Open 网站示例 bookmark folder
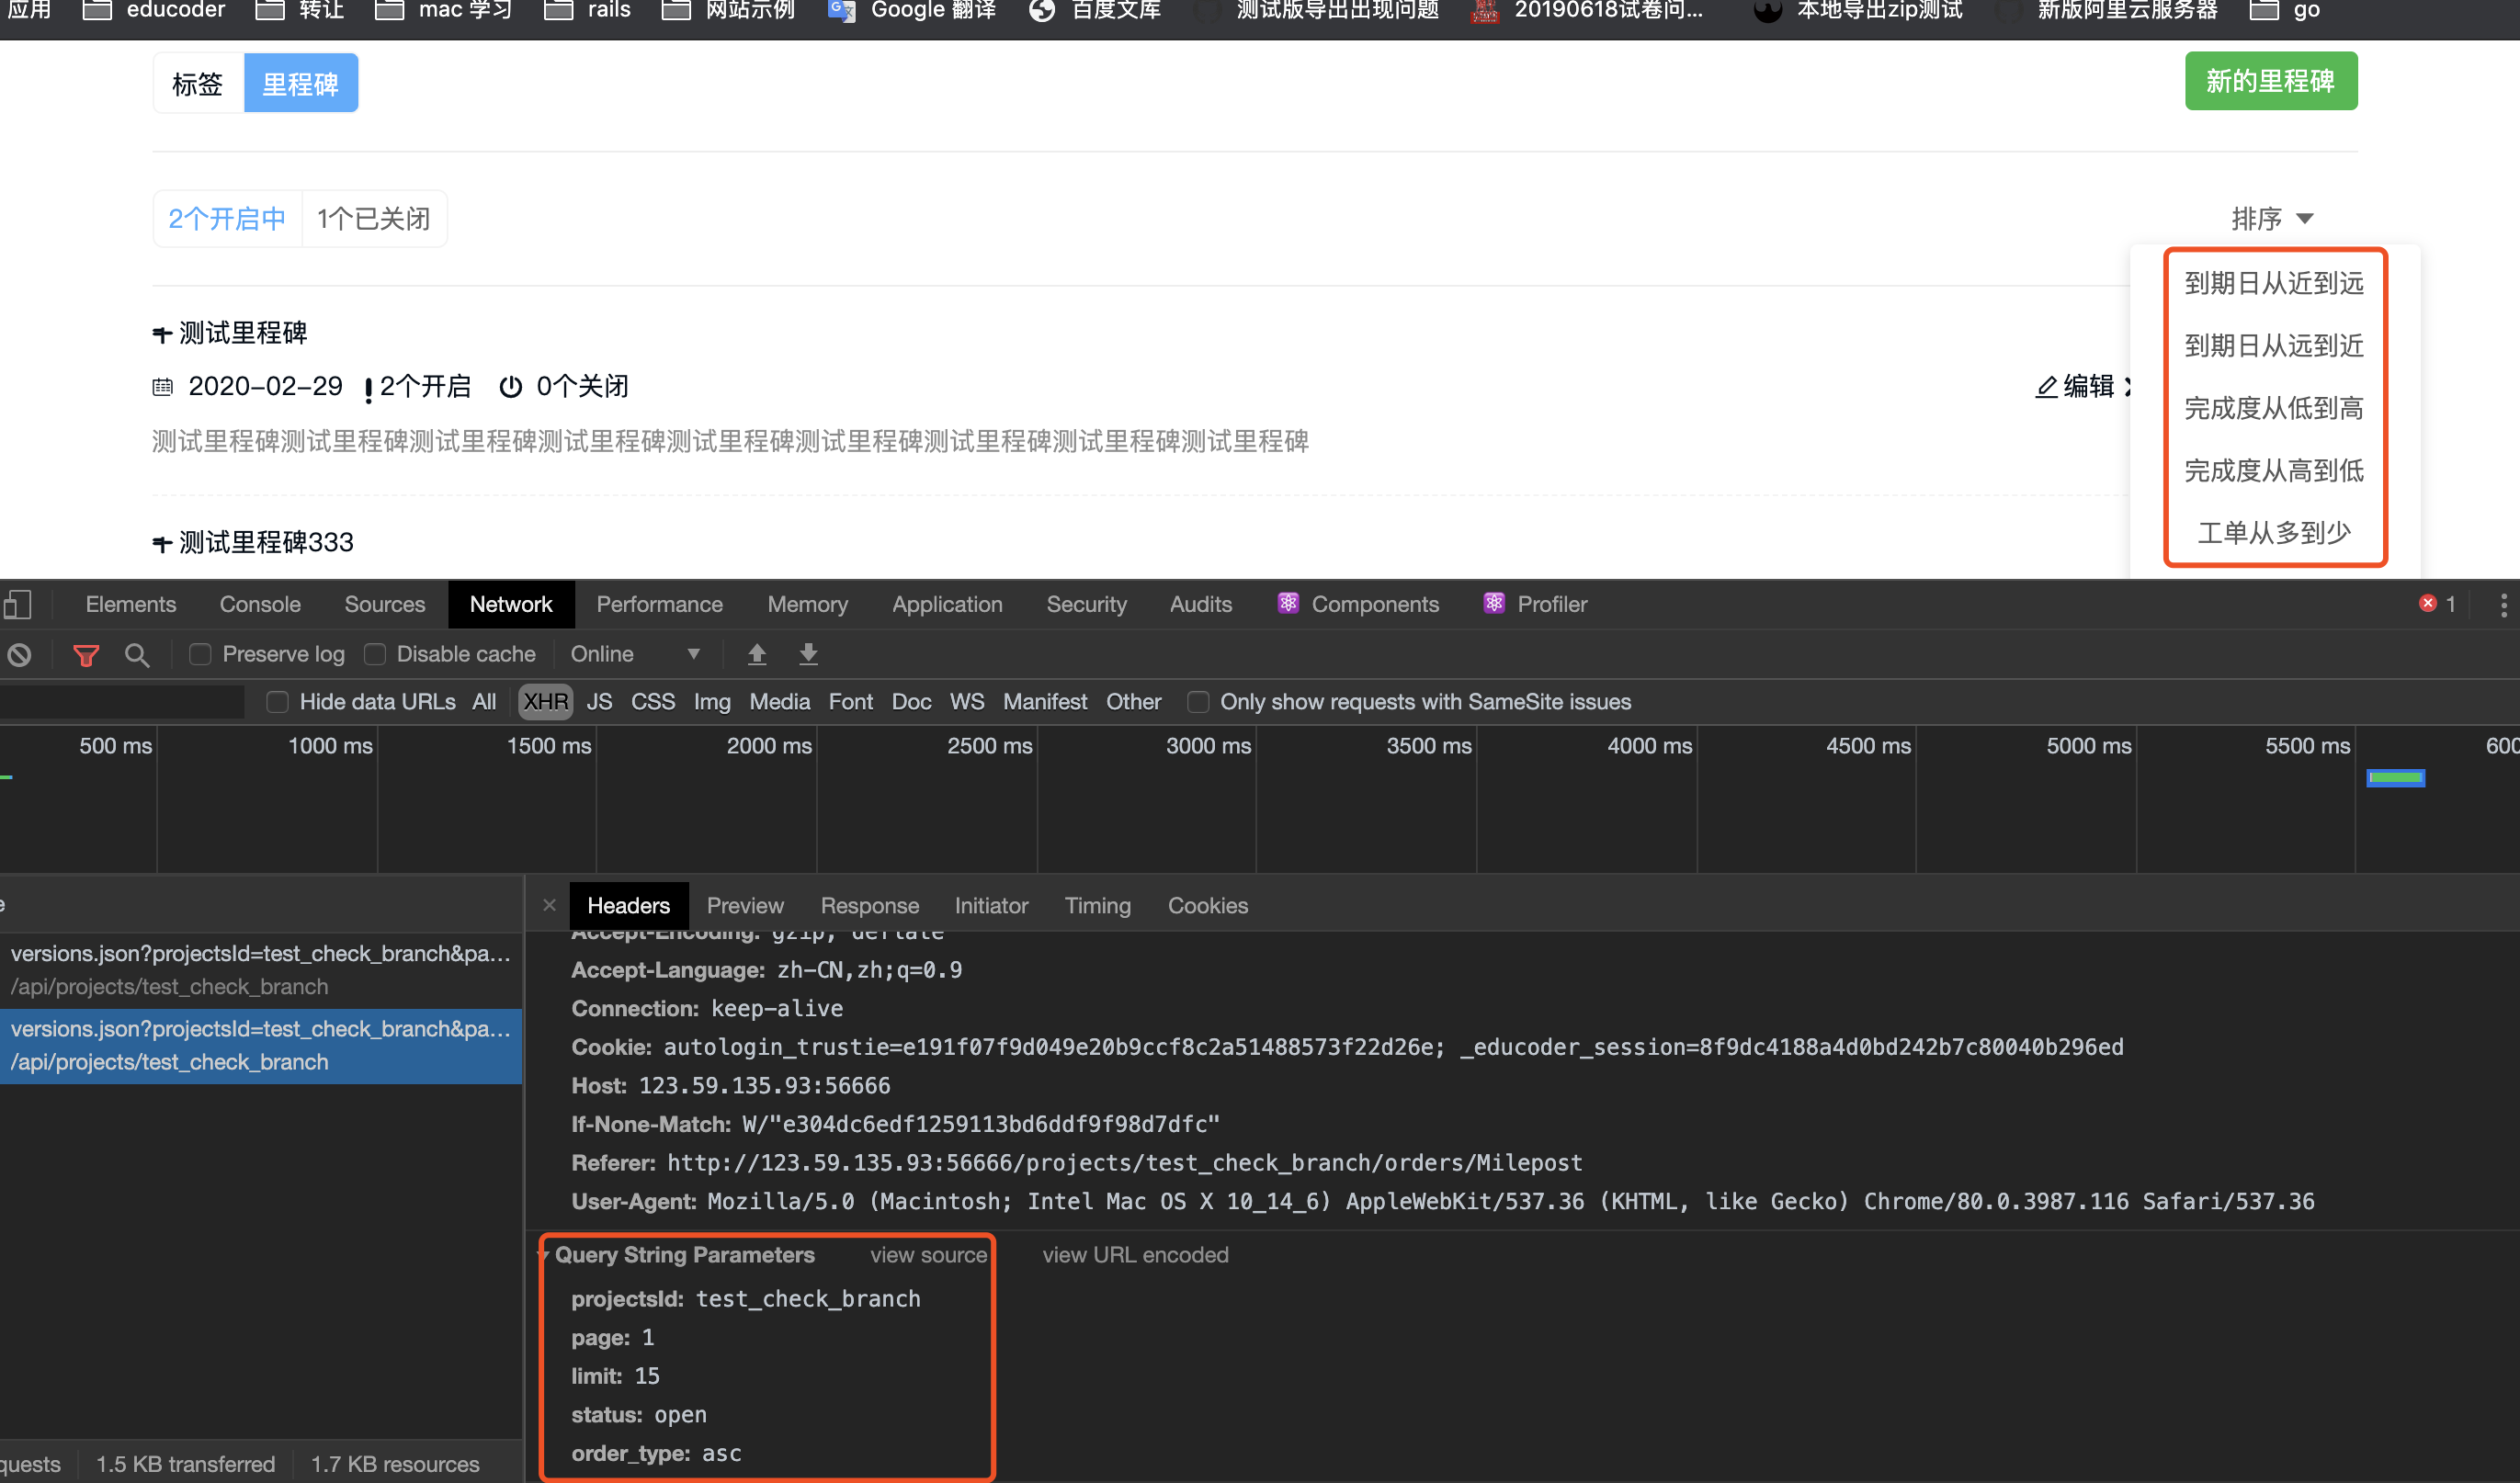Screen dimensions: 2520x1483 [x=728, y=10]
